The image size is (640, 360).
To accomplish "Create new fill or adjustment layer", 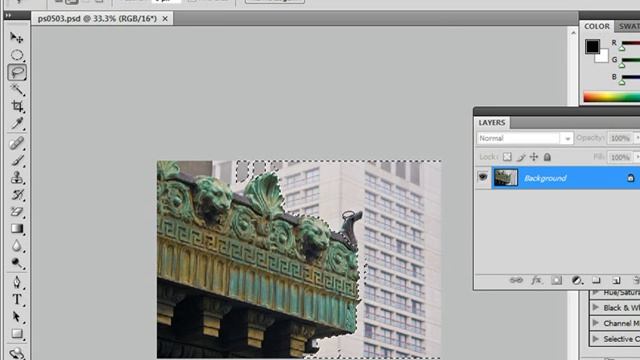I will click(576, 280).
